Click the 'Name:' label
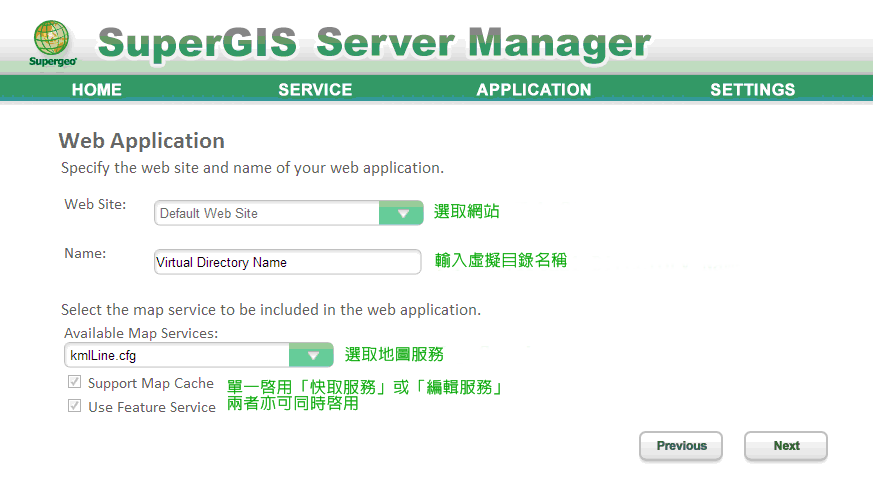 point(85,253)
